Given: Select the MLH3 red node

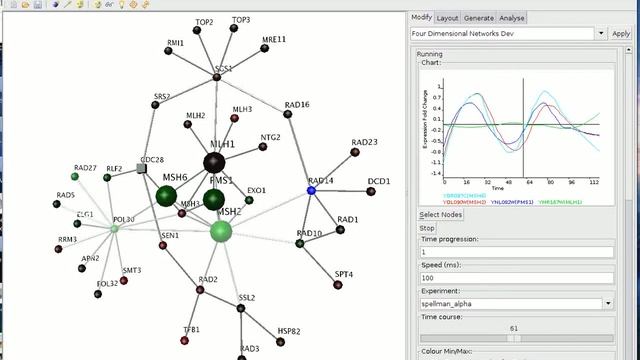Looking at the screenshot, I should click(234, 118).
